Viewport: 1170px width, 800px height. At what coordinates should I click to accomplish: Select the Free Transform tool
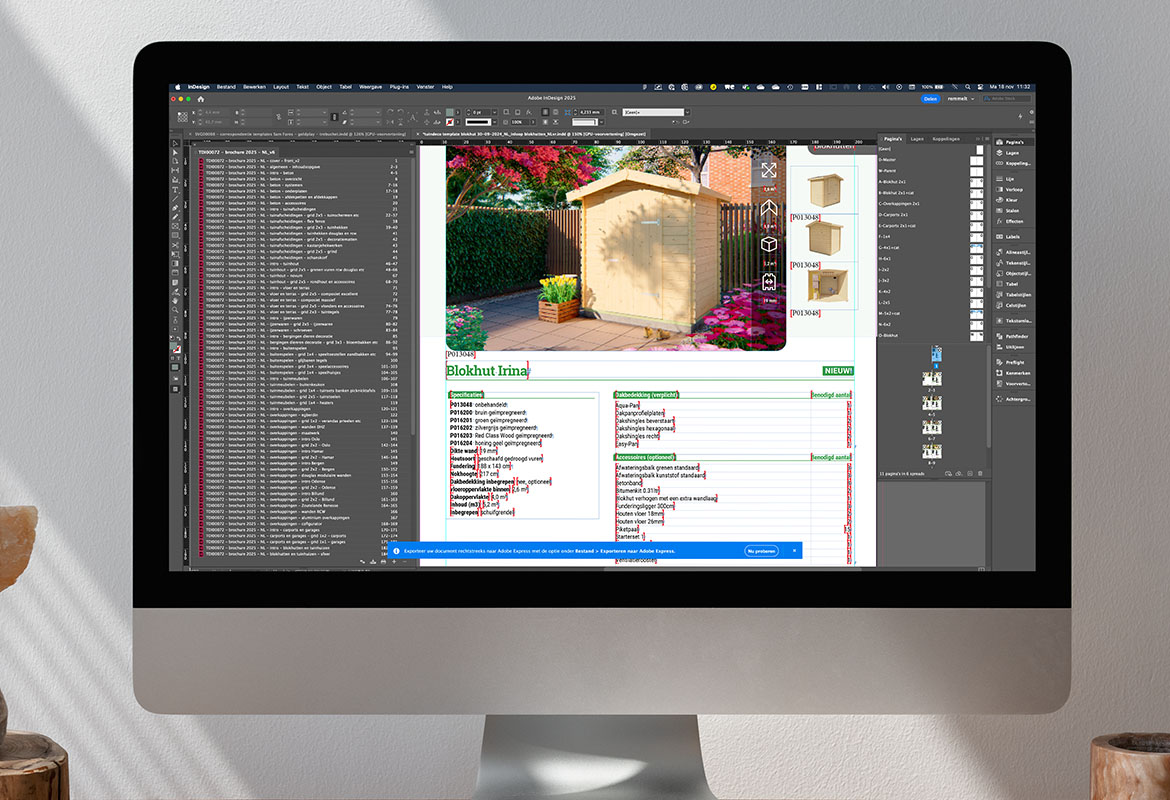pos(175,254)
